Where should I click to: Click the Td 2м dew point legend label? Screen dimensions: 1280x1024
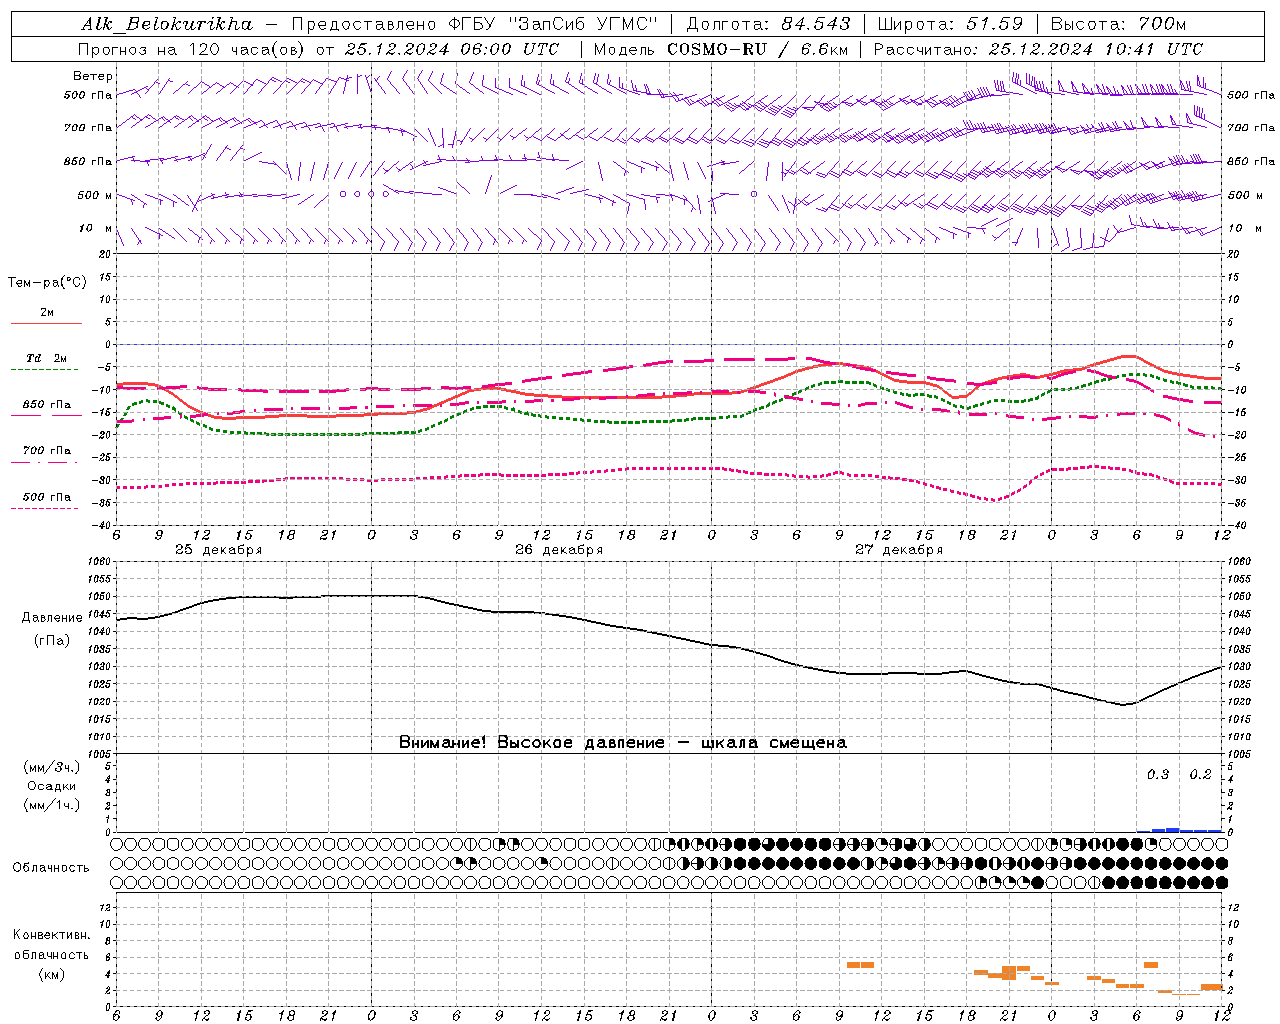pos(47,358)
